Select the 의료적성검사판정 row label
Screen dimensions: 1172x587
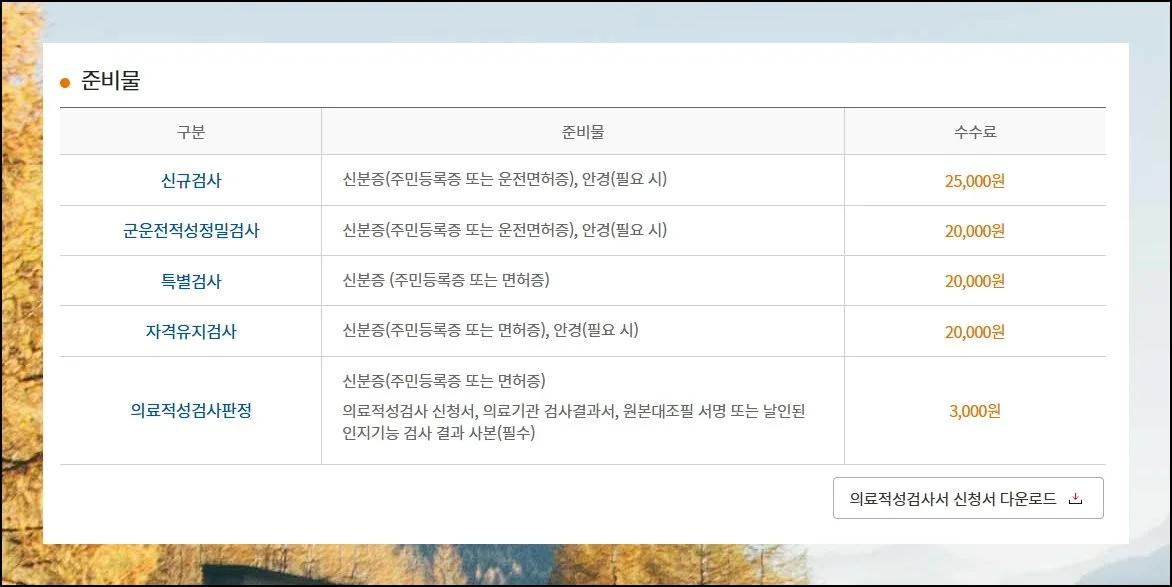click(x=190, y=410)
